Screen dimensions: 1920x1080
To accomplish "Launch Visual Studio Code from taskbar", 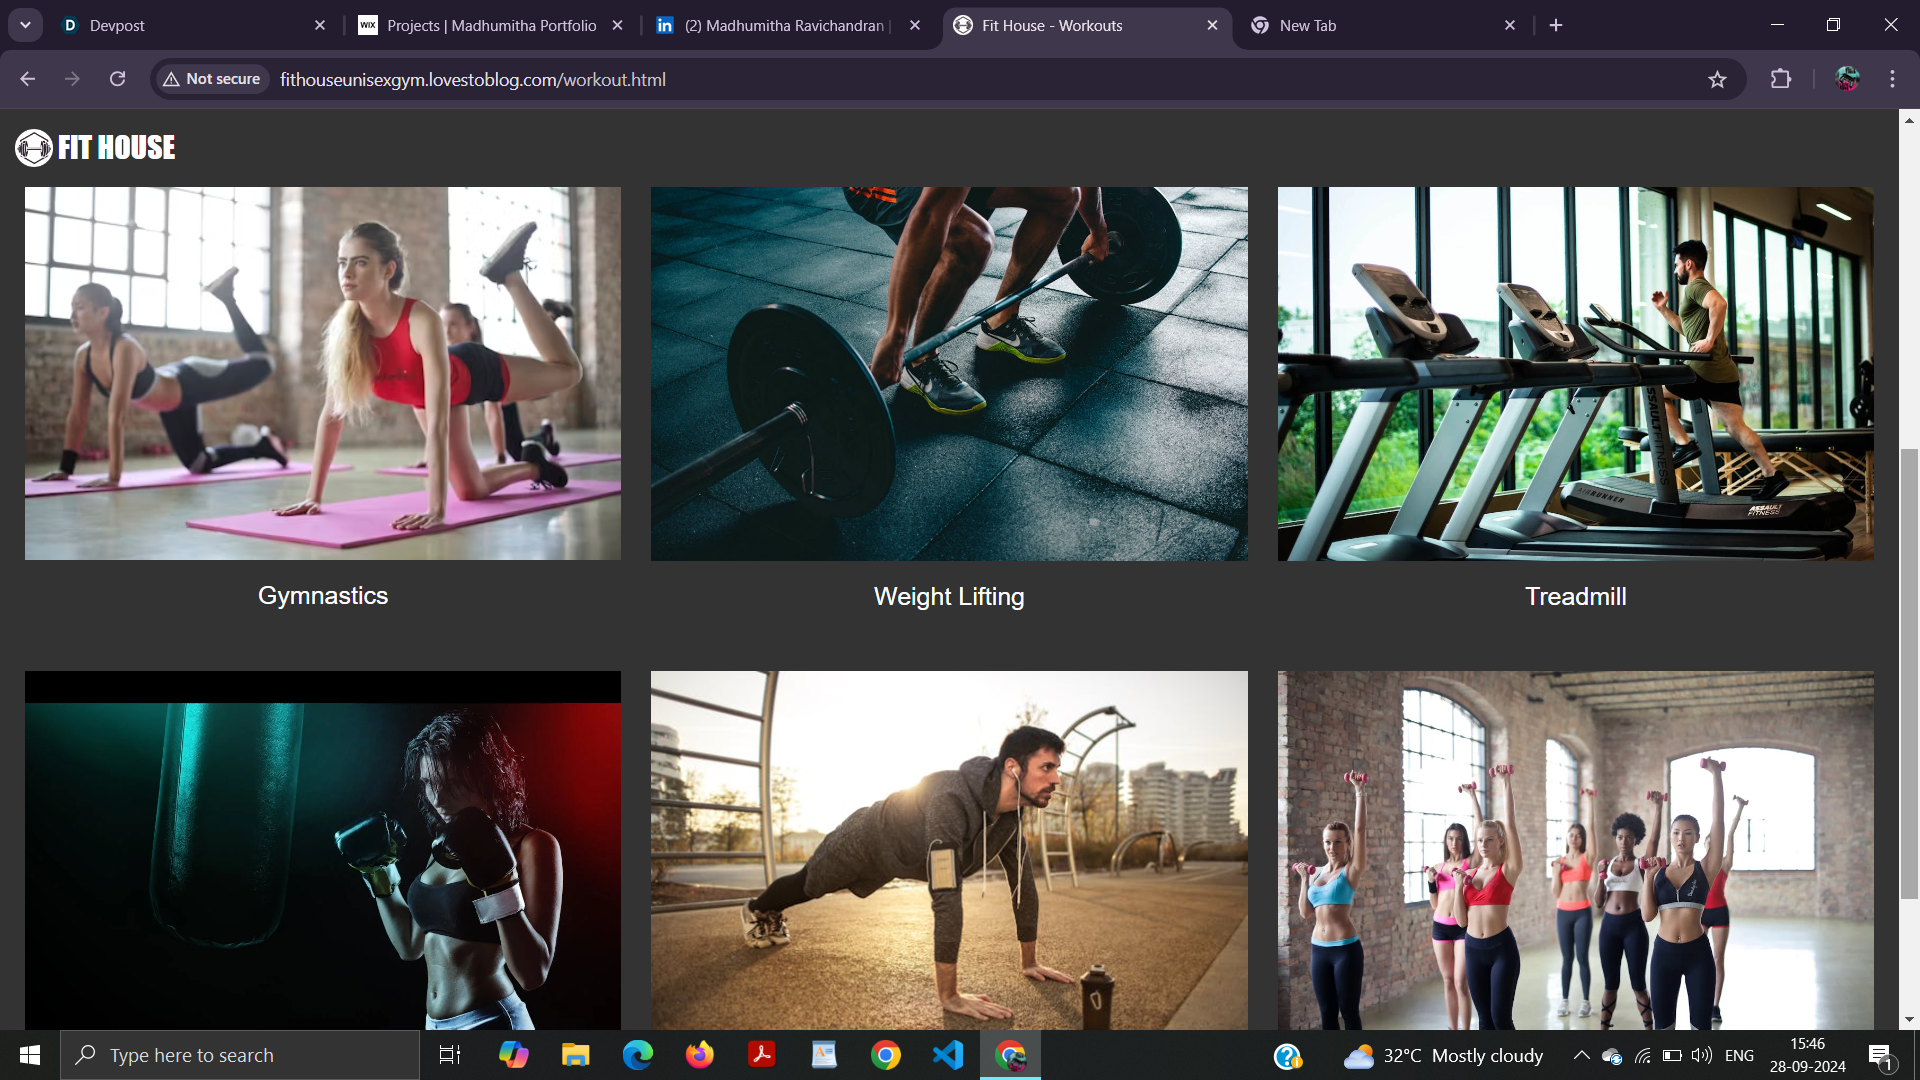I will pos(947,1055).
